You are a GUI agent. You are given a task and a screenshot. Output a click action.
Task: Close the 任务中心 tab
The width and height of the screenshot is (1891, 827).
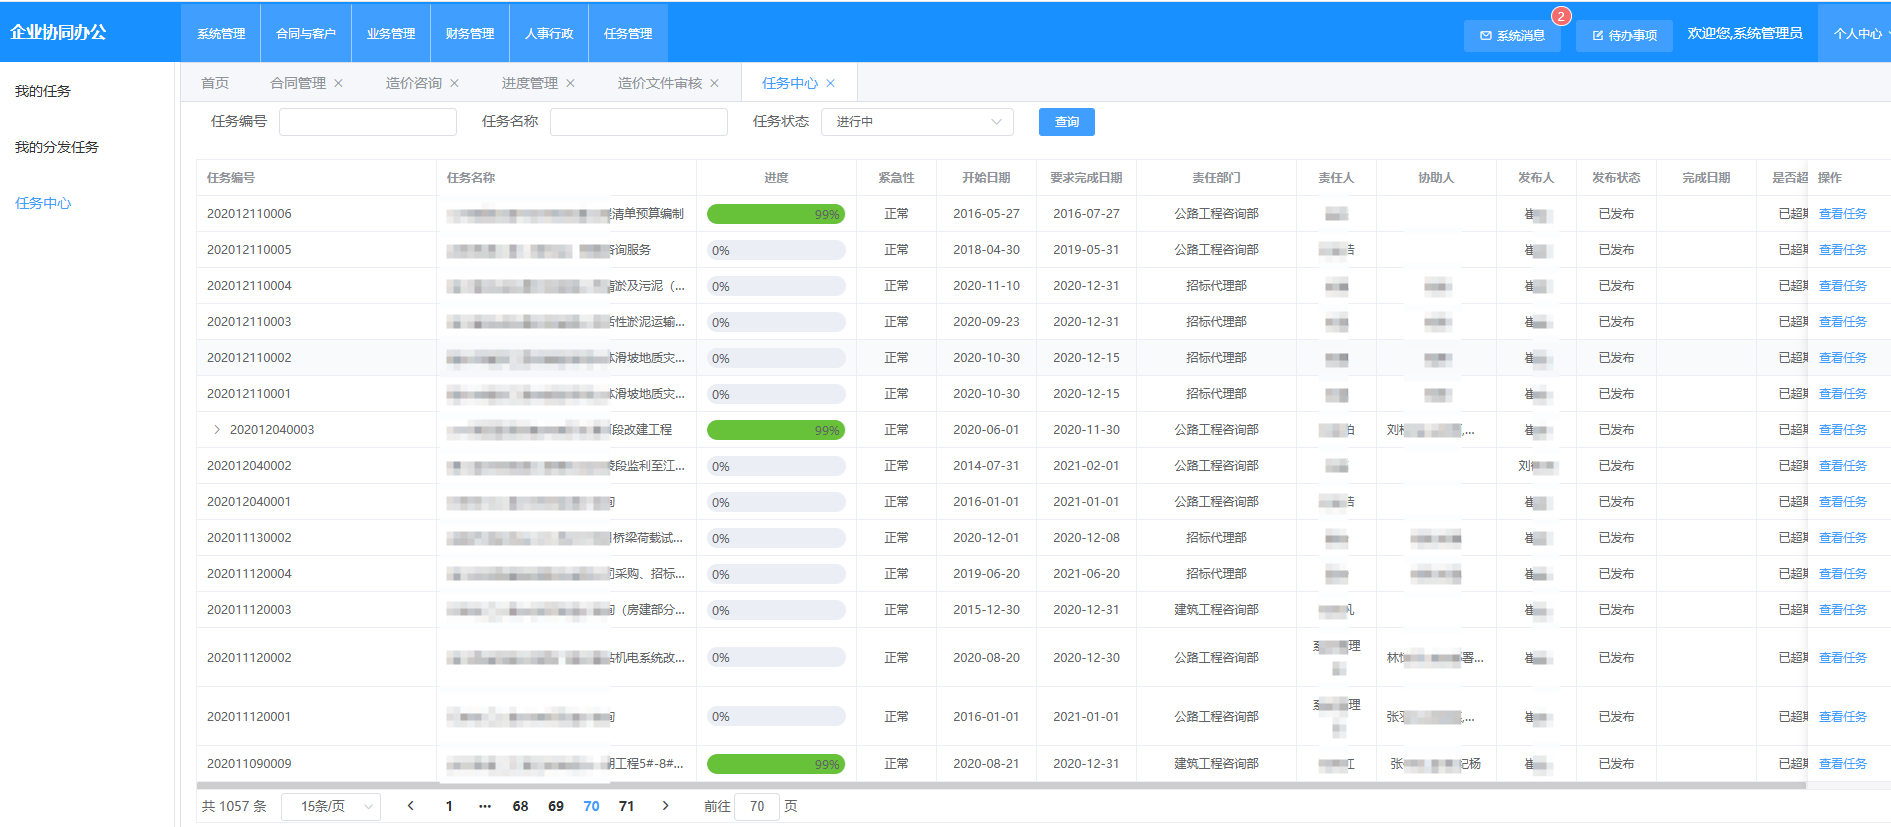pyautogui.click(x=830, y=83)
